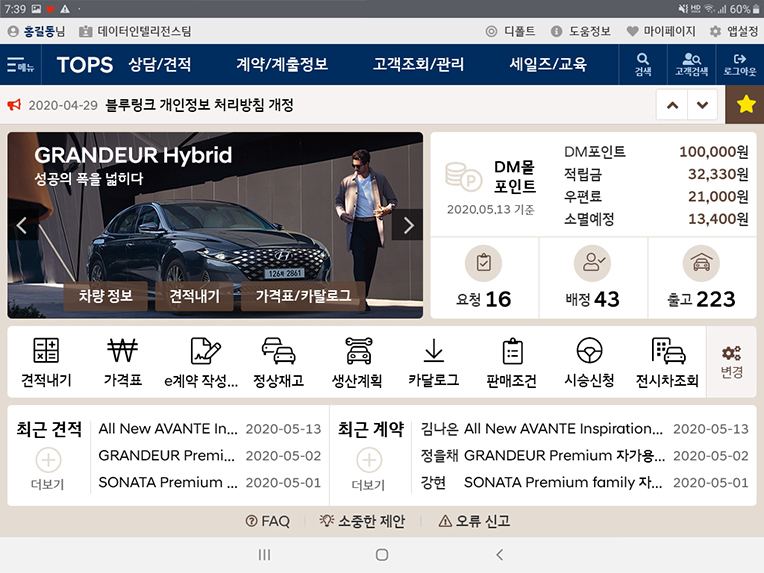Open the 가격표 won-sign shortcut
This screenshot has width=764, height=573.
122,350
